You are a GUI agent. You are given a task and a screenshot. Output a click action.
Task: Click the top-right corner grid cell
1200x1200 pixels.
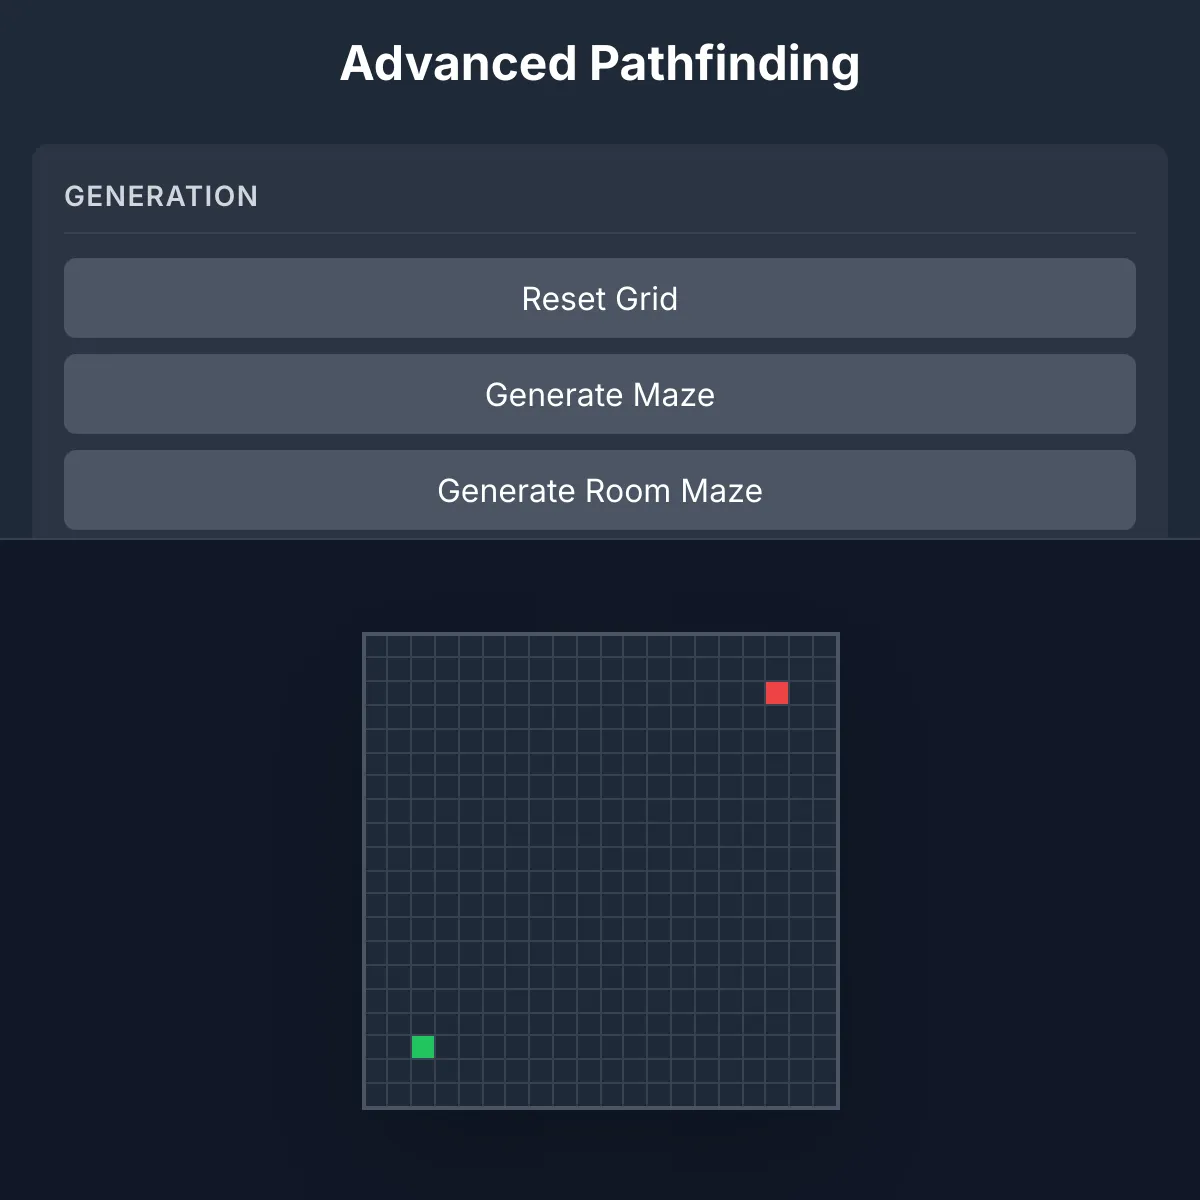825,646
